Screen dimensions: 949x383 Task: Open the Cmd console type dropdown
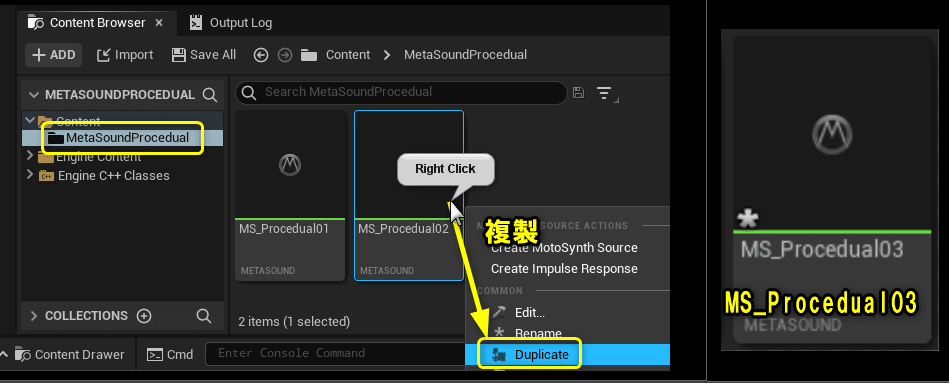[170, 355]
